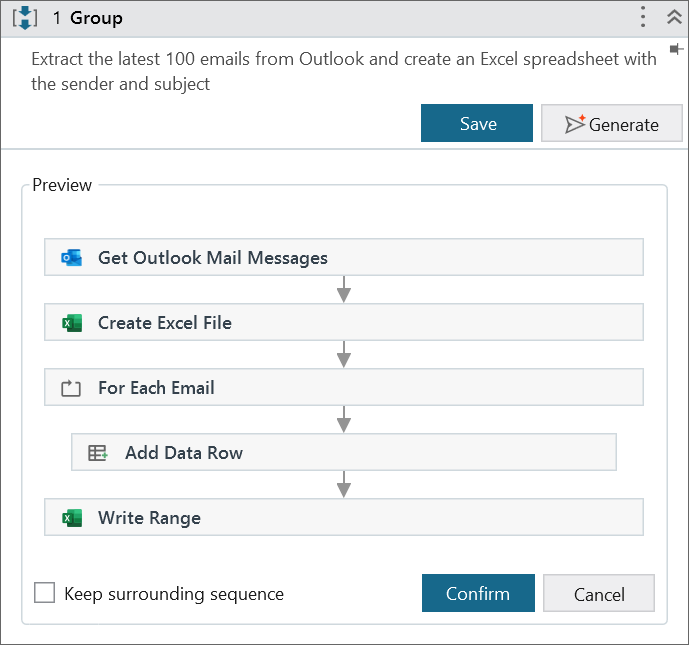The height and width of the screenshot is (645, 689).
Task: Select the Create Excel File activity
Action: (x=343, y=323)
